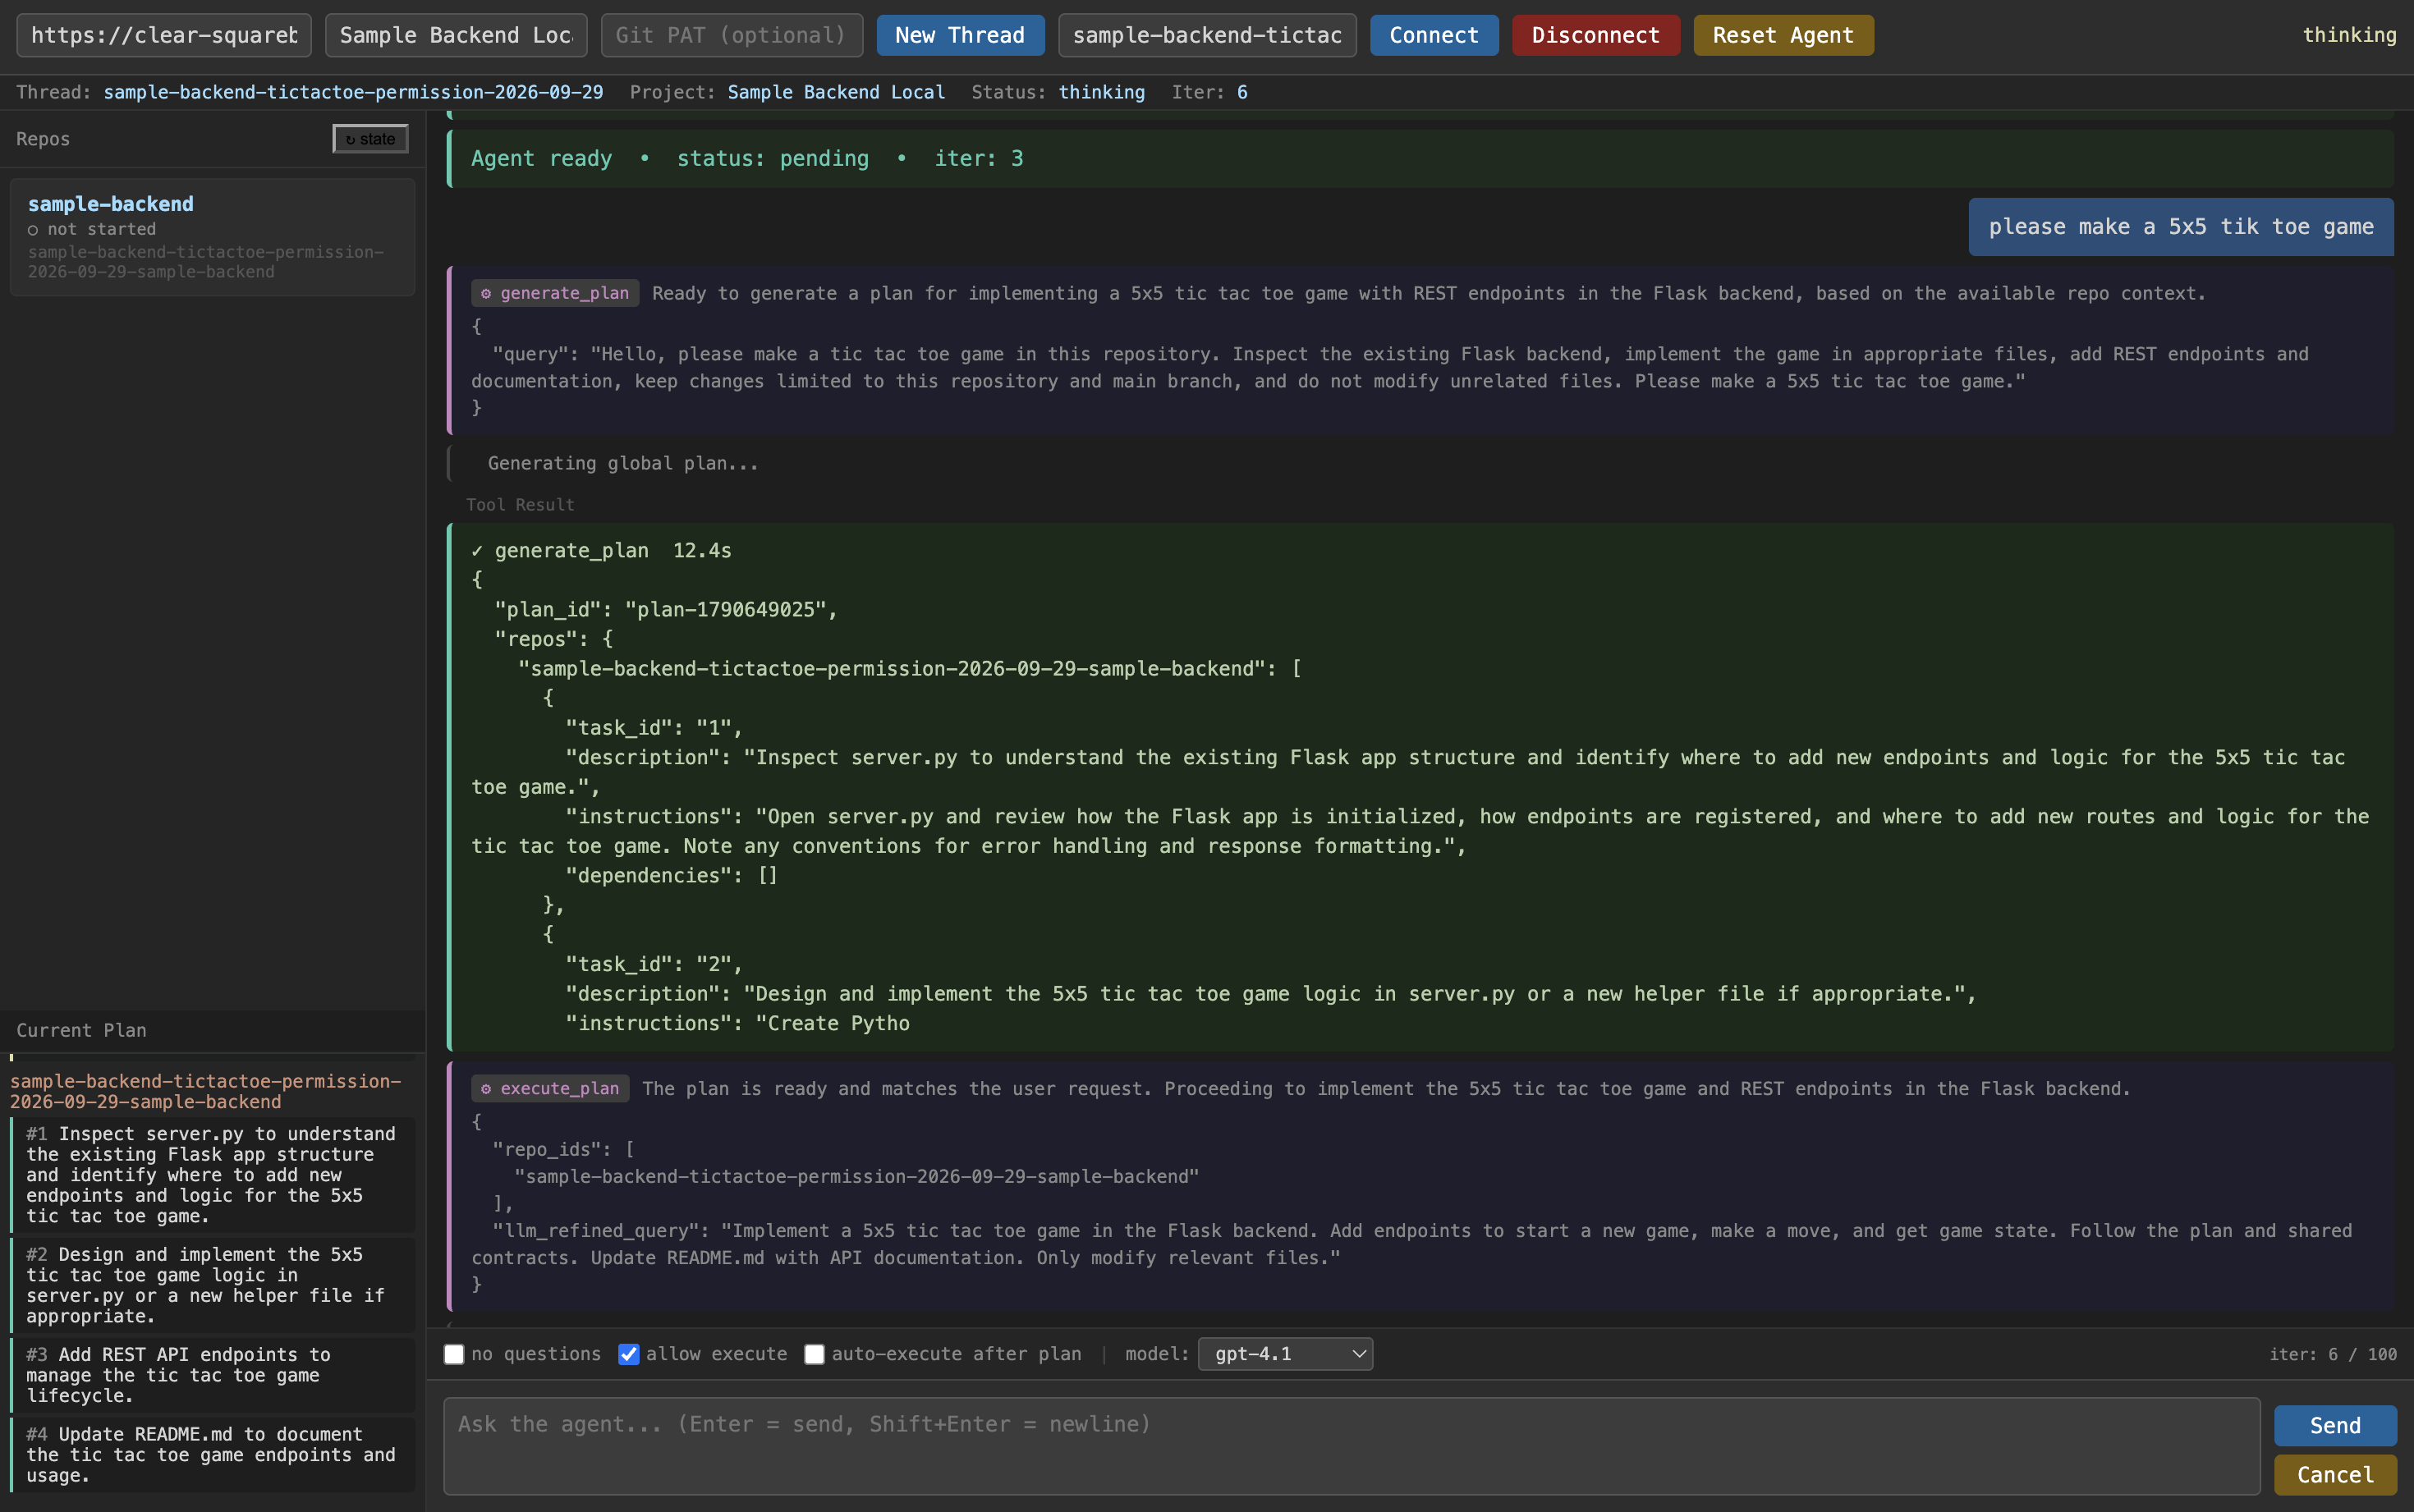This screenshot has height=1512, width=2414.
Task: Uncheck the allow execute checkbox
Action: pyautogui.click(x=628, y=1354)
